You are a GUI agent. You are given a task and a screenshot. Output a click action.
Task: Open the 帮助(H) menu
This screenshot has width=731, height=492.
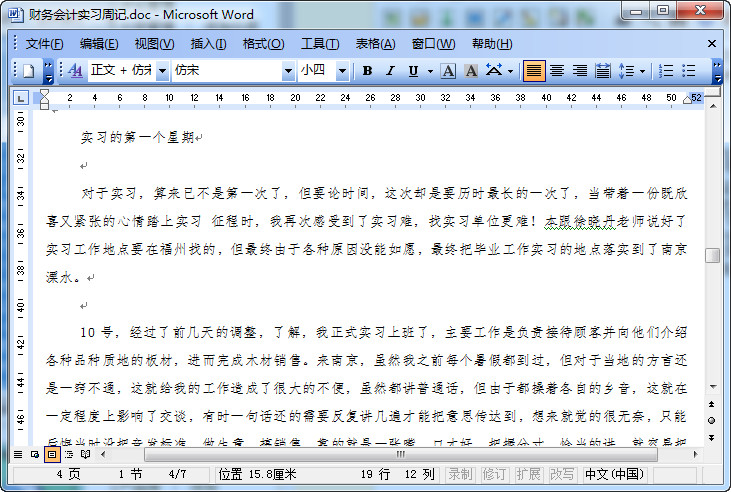click(492, 44)
